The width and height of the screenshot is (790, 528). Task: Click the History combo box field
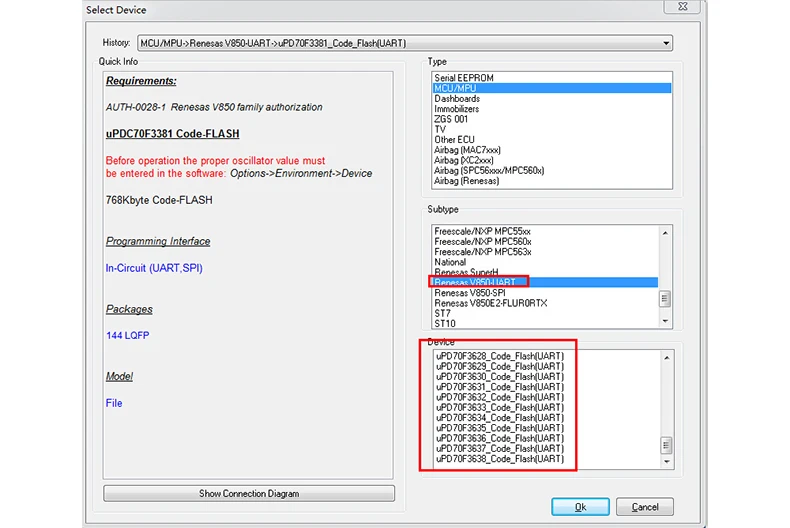[405, 43]
